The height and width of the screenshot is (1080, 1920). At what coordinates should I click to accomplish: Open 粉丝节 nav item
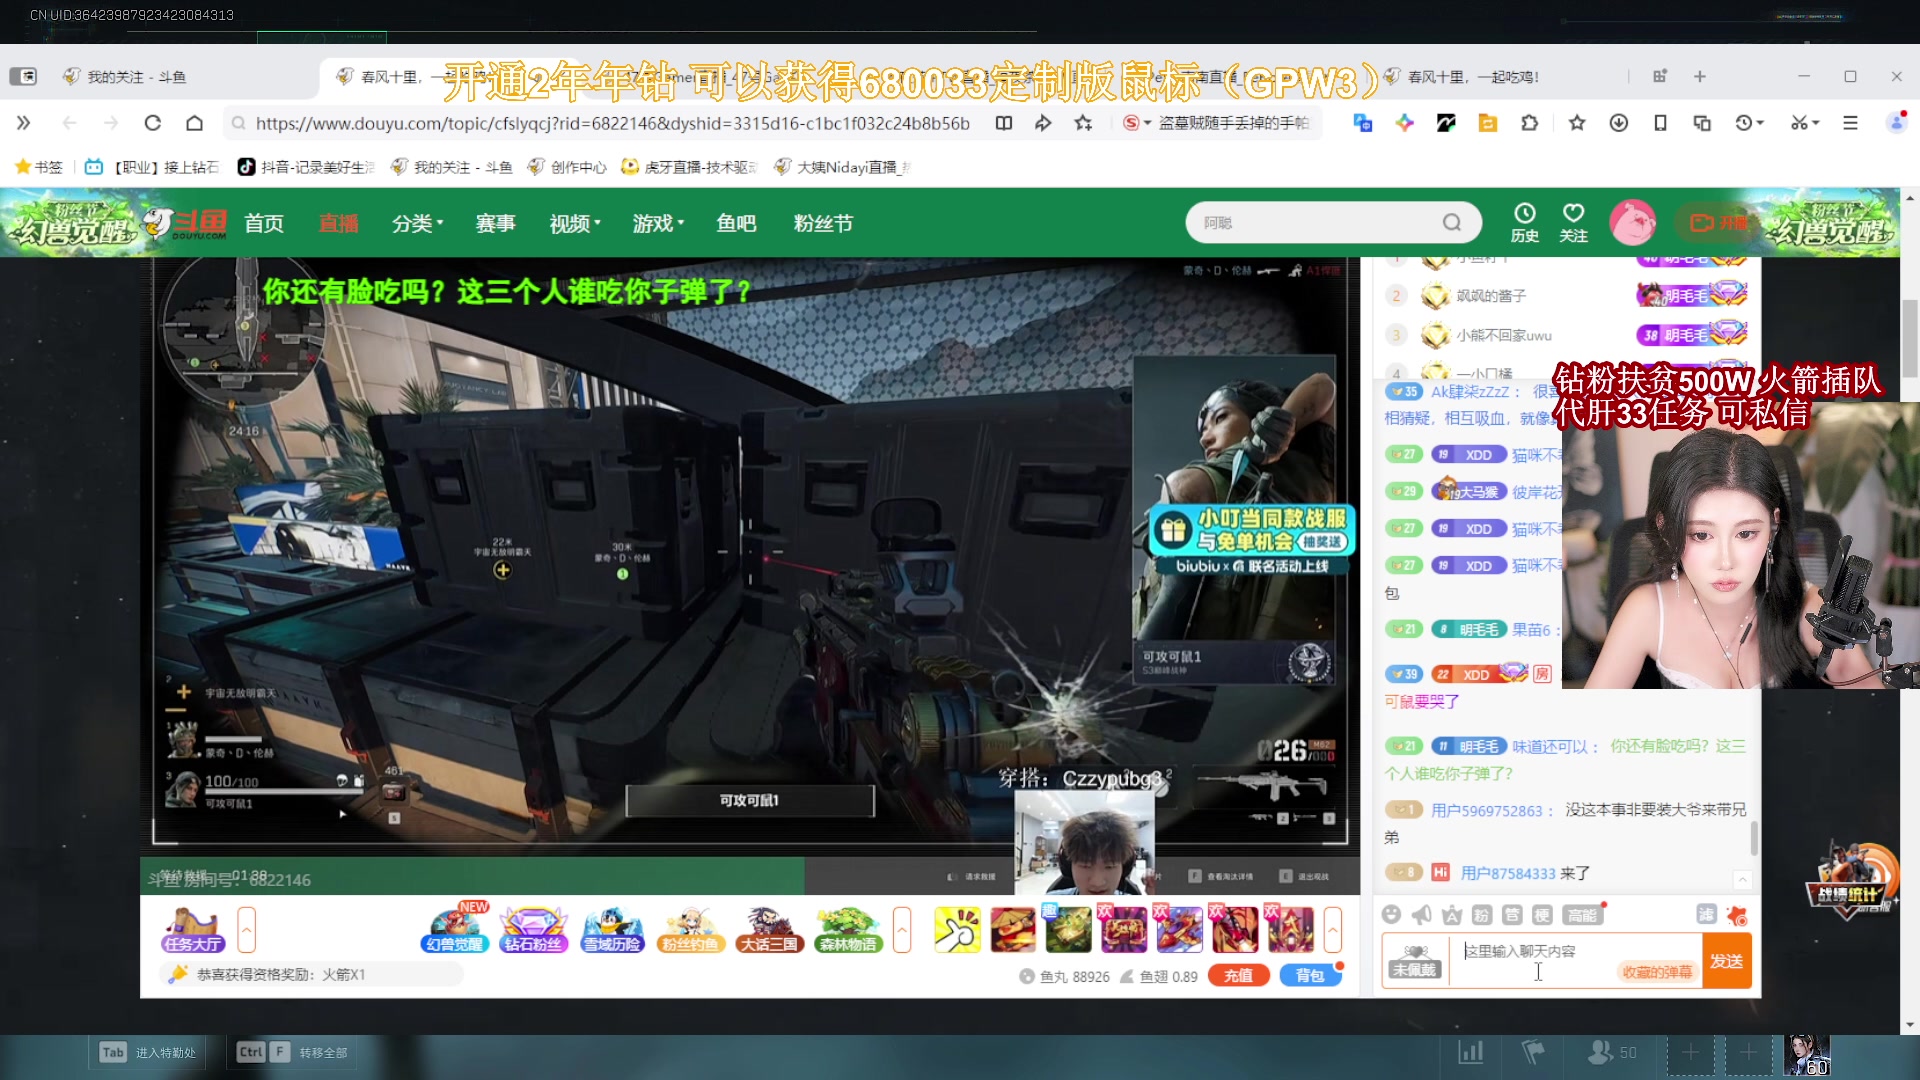(823, 223)
